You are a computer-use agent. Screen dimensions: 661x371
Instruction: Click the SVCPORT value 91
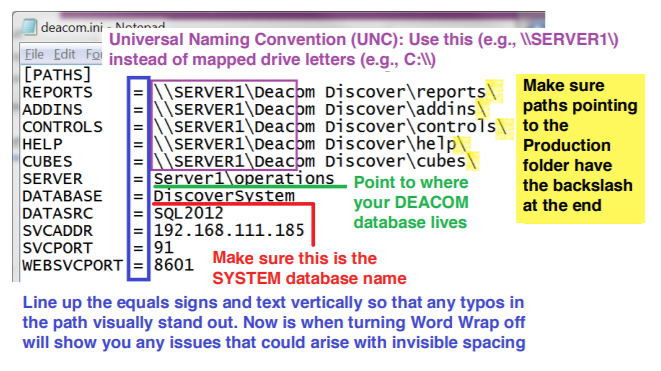pos(164,247)
